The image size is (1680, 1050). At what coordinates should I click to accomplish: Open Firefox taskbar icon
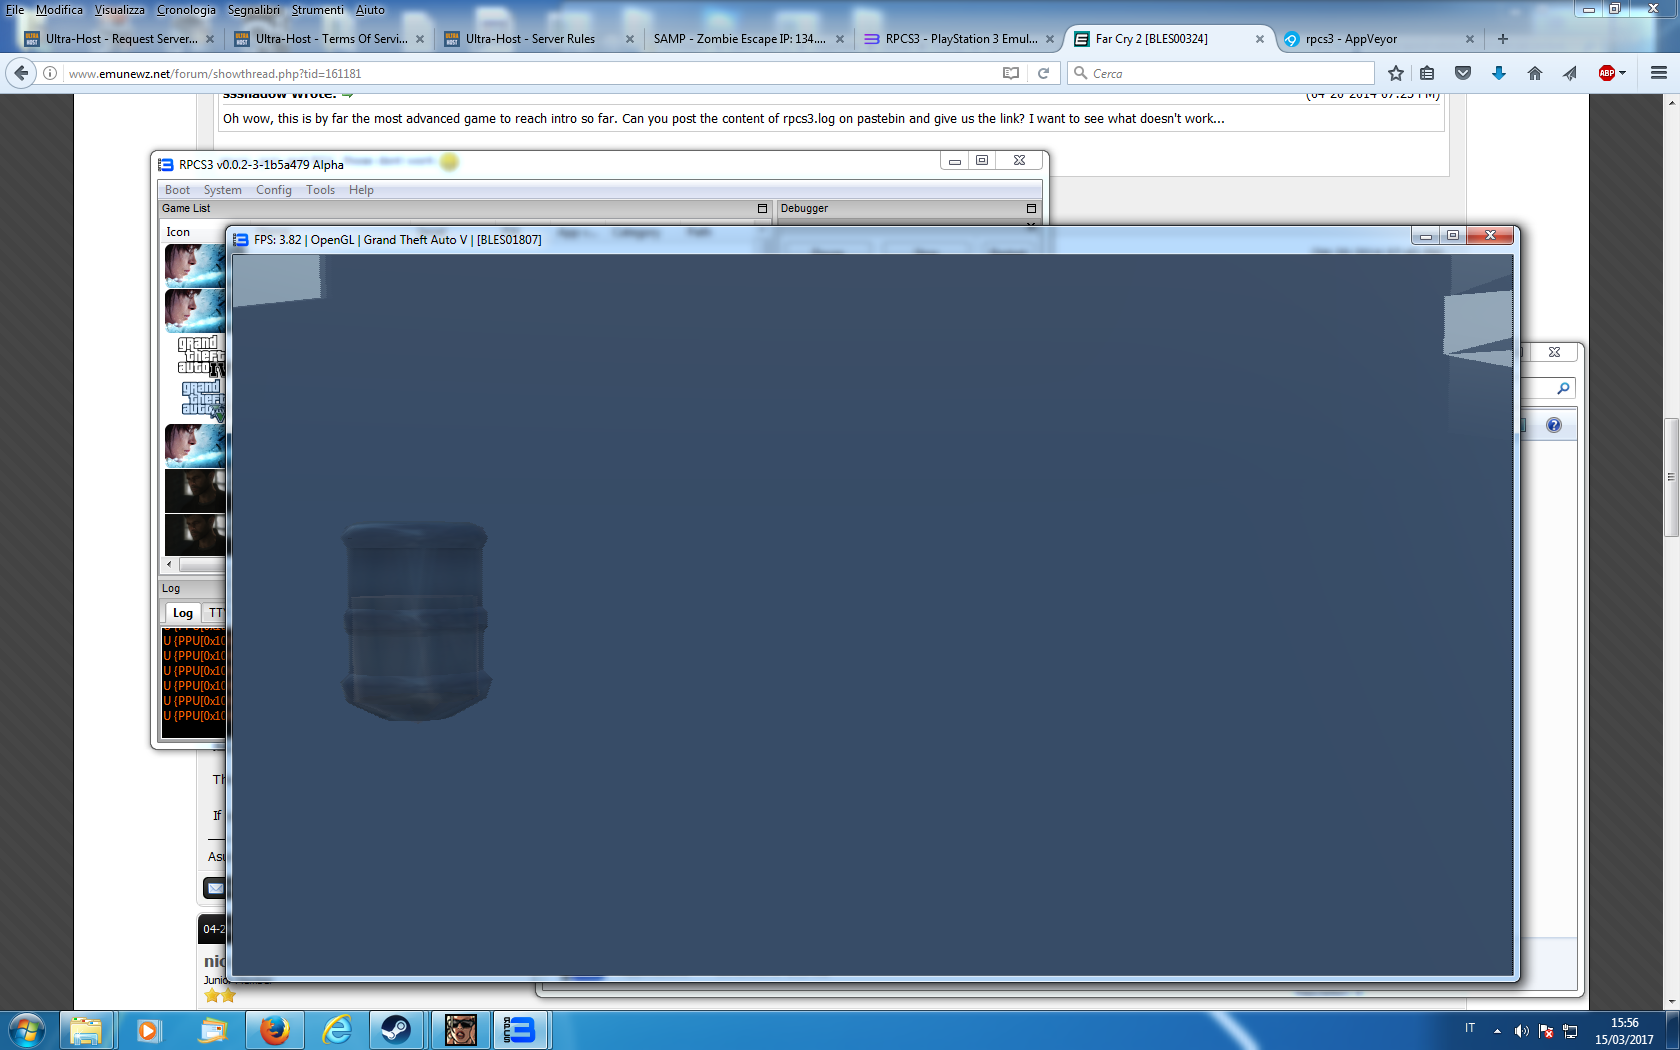pos(274,1030)
